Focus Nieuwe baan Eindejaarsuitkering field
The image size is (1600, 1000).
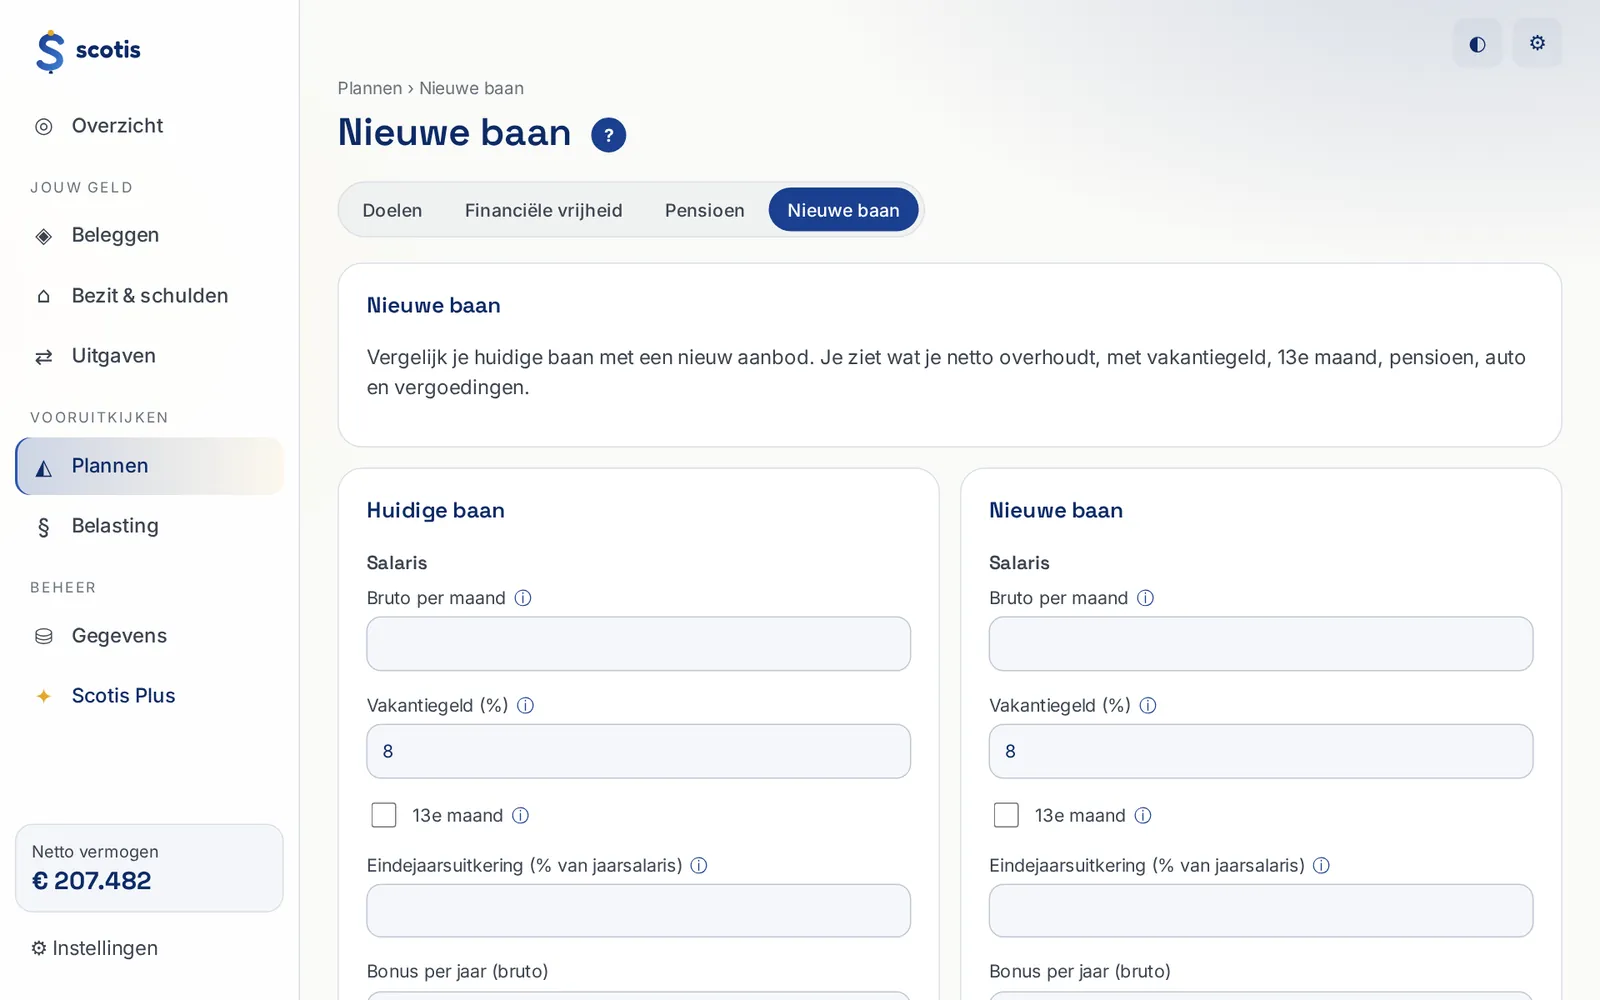[x=1260, y=911]
